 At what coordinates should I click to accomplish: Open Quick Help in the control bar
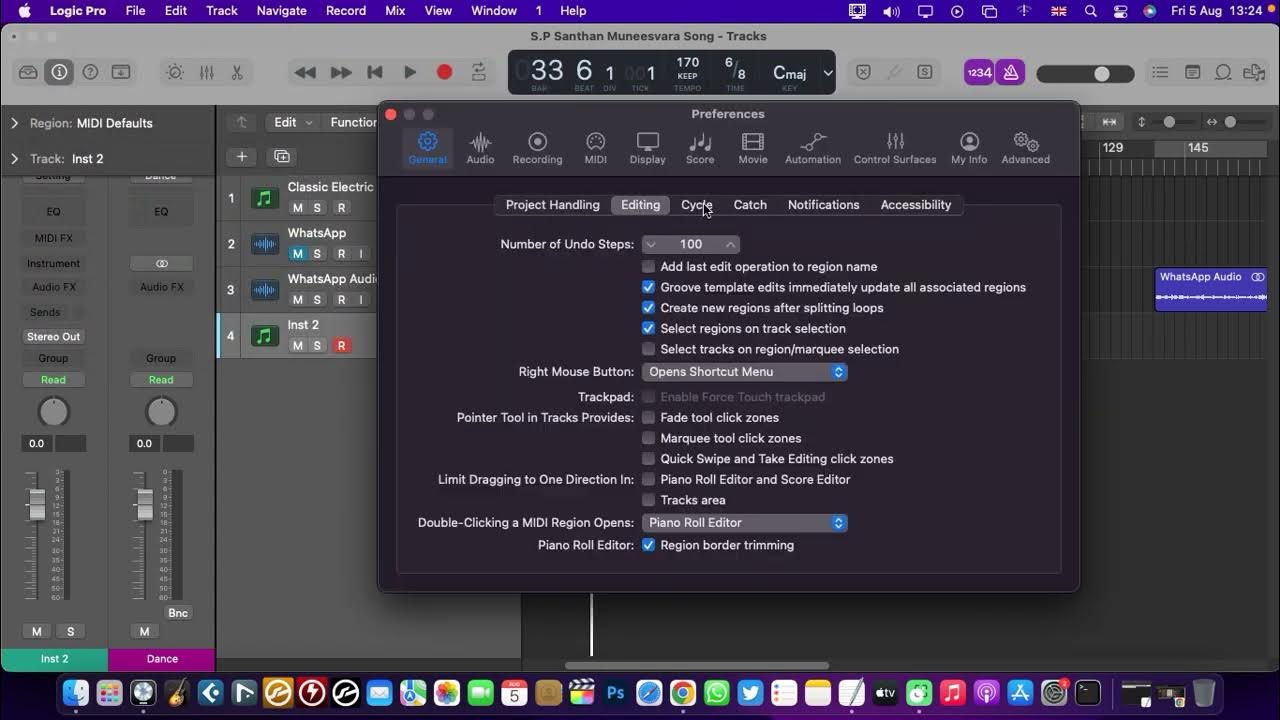[90, 72]
